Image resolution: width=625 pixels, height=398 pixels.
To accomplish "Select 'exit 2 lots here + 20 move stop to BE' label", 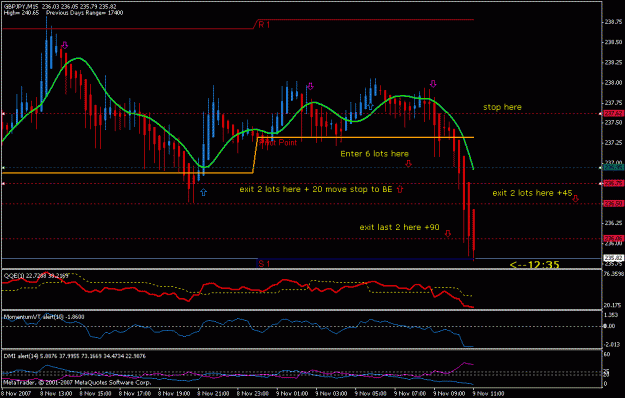I will coord(316,189).
